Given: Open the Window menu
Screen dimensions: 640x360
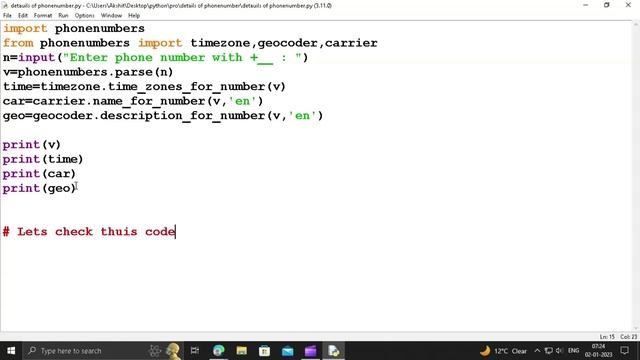Looking at the screenshot, I should 111,16.
